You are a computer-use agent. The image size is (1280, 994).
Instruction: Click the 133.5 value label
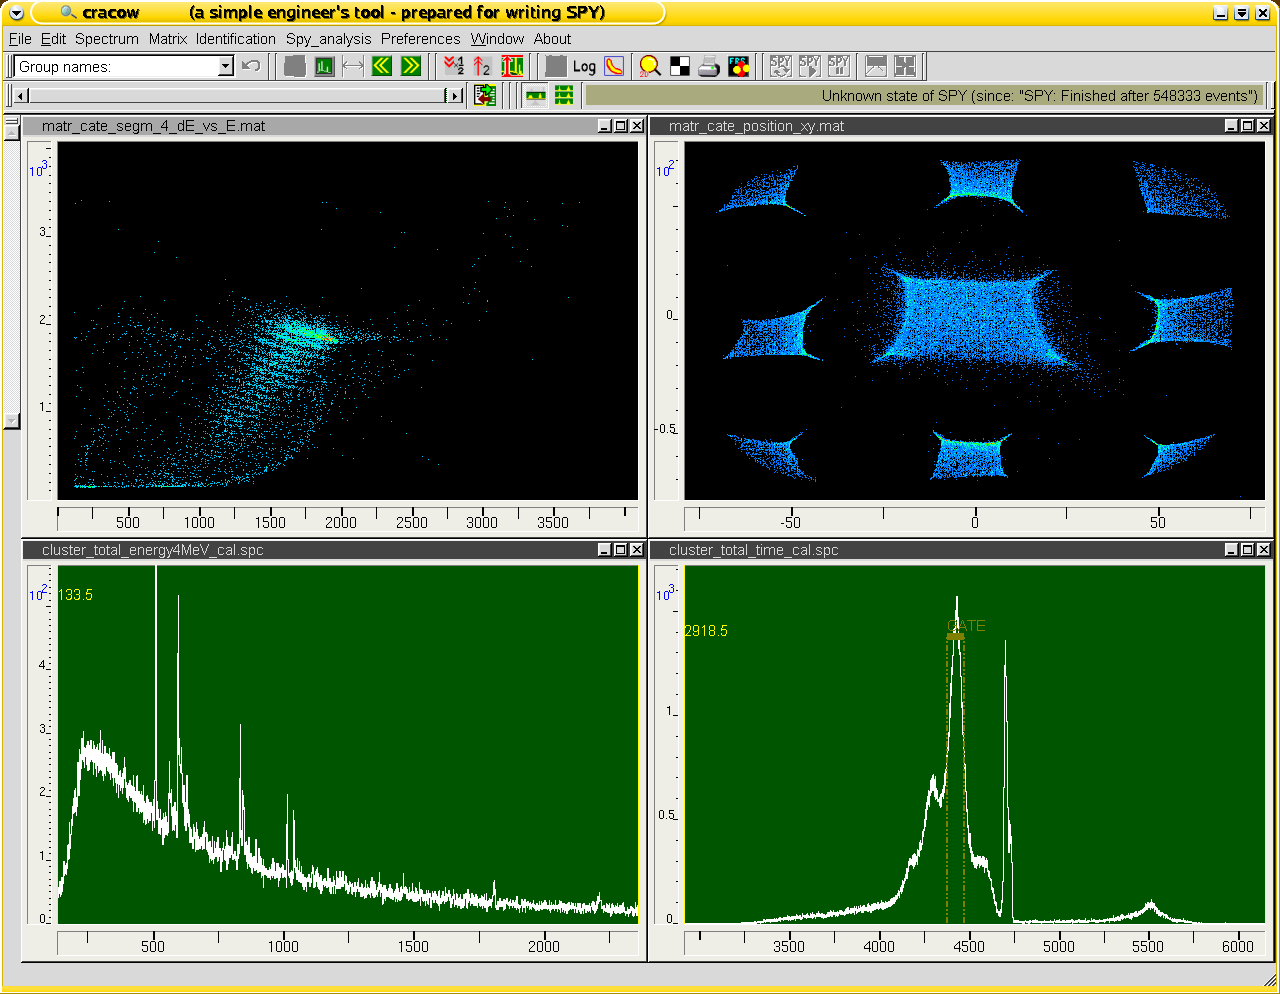pos(76,595)
